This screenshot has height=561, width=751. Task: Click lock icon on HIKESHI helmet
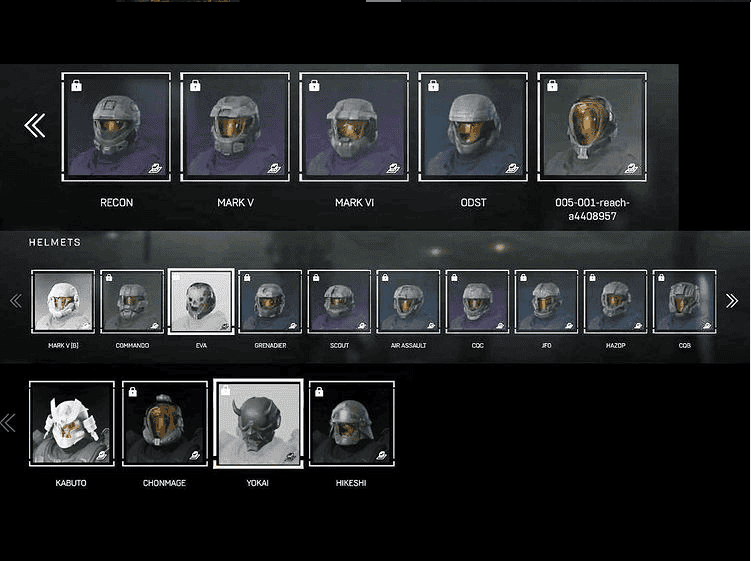coord(319,392)
